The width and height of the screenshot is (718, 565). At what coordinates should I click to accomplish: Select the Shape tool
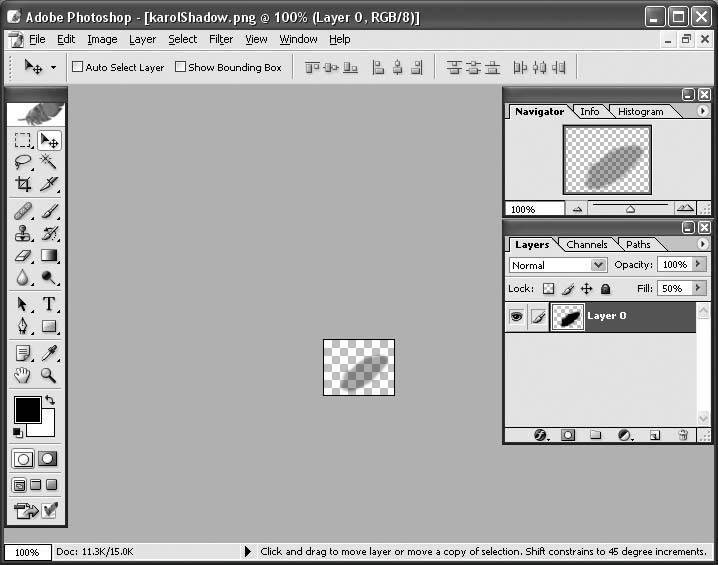pyautogui.click(x=49, y=326)
